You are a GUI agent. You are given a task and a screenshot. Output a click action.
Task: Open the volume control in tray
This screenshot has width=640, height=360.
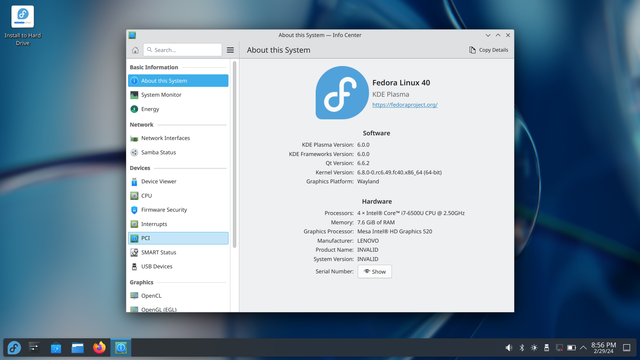point(509,348)
